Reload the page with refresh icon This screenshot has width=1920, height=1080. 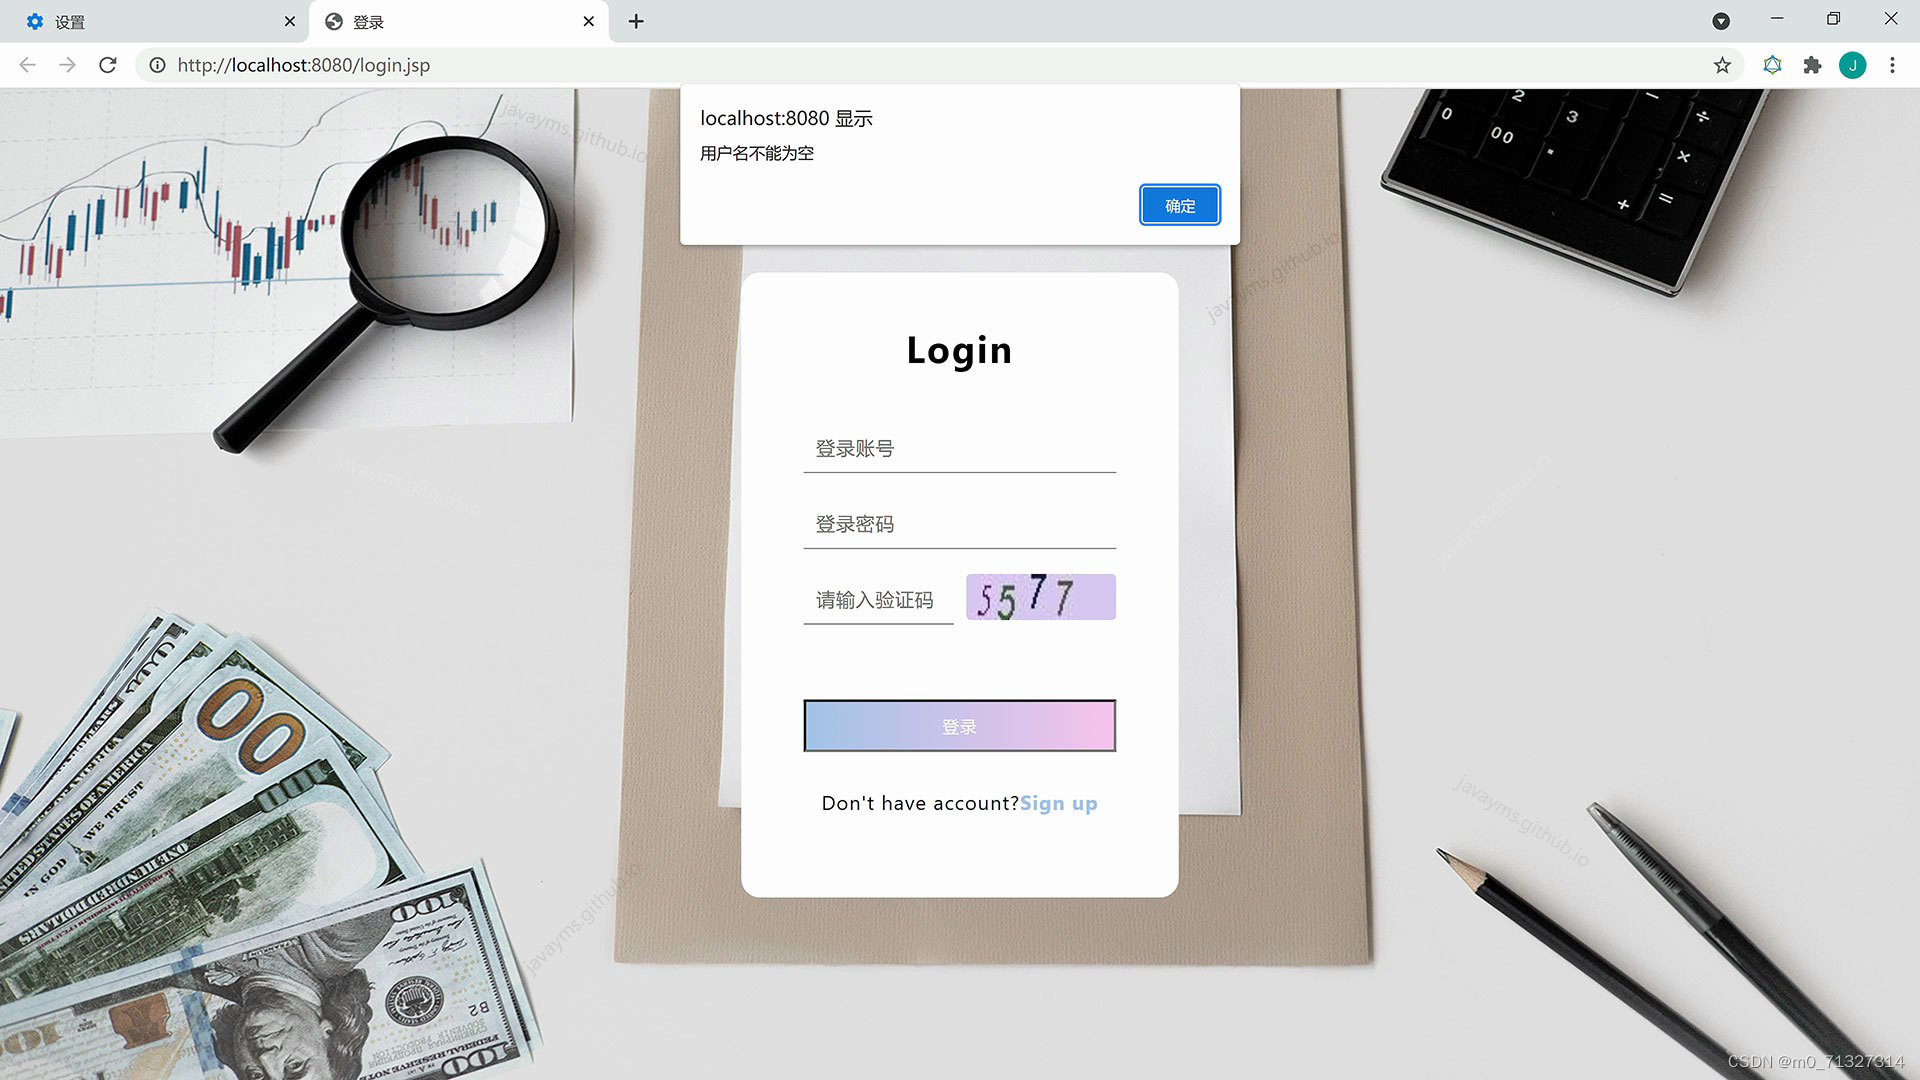point(108,65)
